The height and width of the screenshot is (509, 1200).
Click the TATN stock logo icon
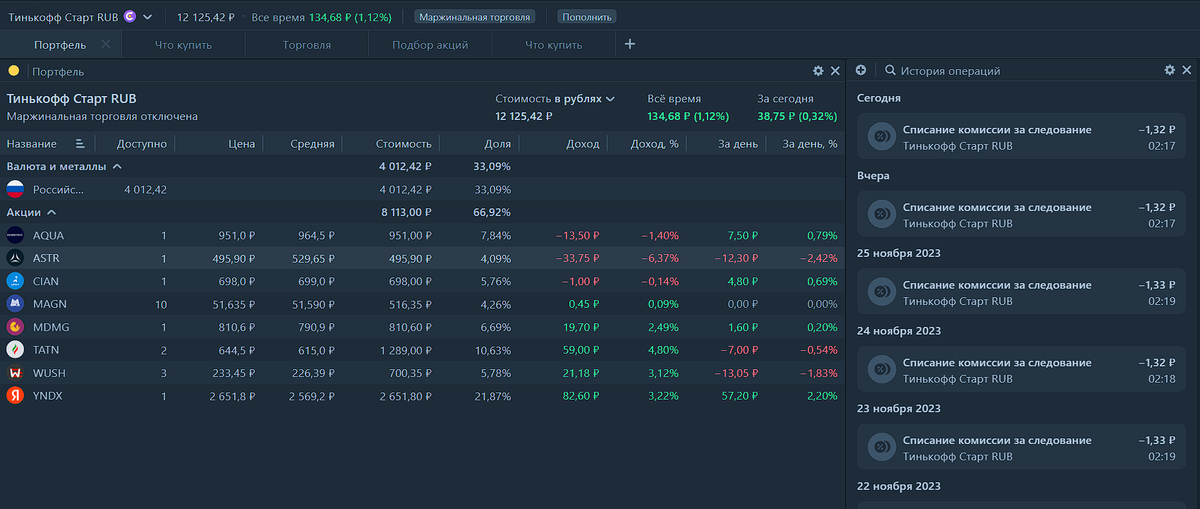click(x=15, y=350)
